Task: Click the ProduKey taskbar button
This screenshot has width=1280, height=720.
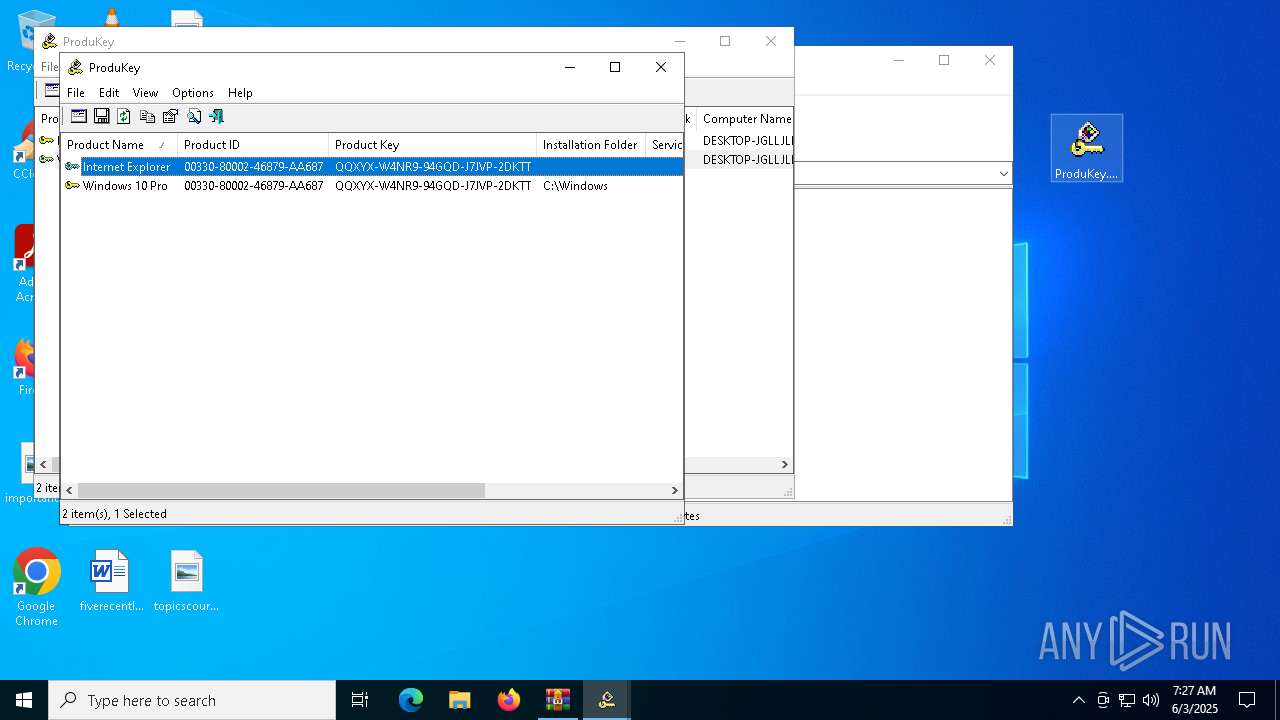Action: coord(606,700)
